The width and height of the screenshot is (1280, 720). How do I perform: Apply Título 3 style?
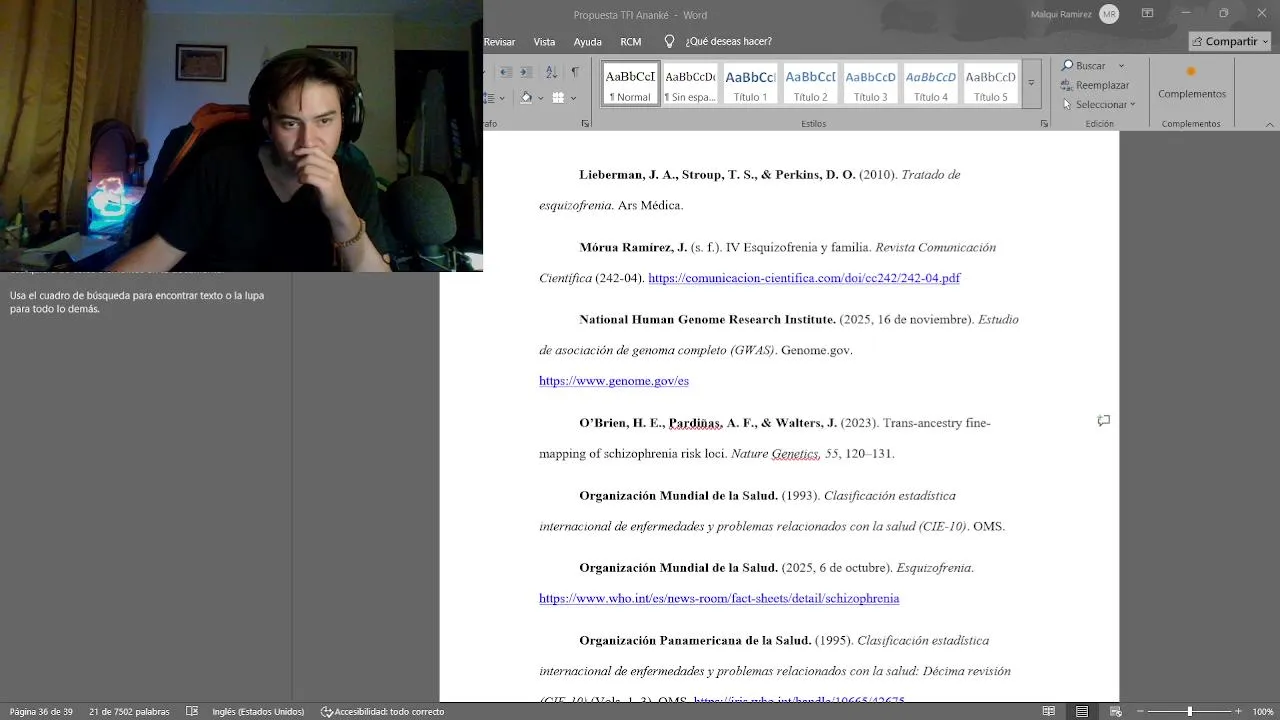pyautogui.click(x=870, y=83)
